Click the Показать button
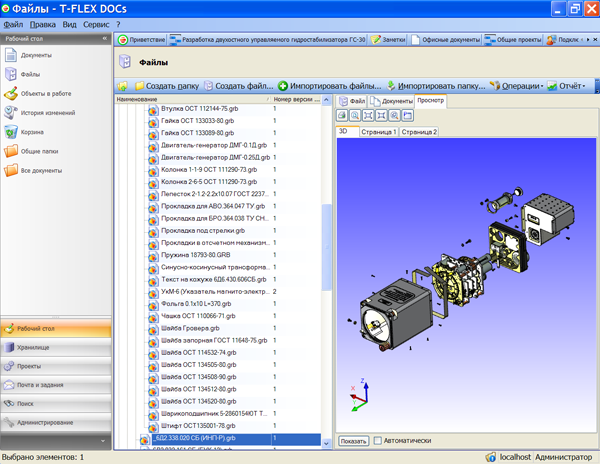 (353, 441)
